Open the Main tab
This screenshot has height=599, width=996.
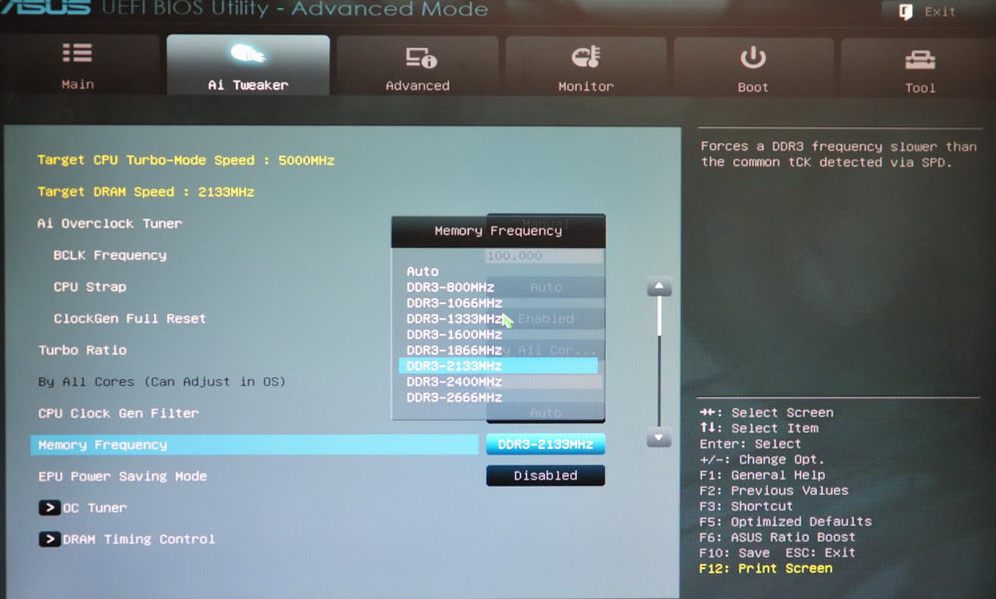pyautogui.click(x=79, y=65)
